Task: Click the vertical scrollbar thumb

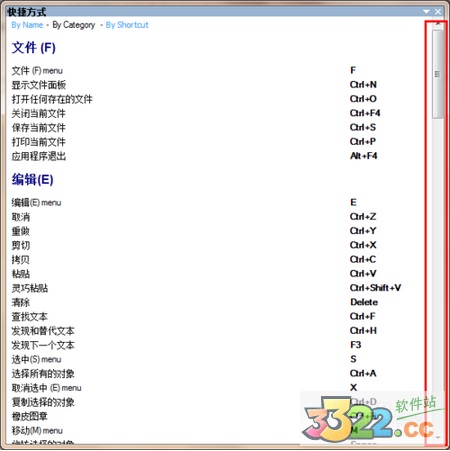Action: (x=438, y=74)
